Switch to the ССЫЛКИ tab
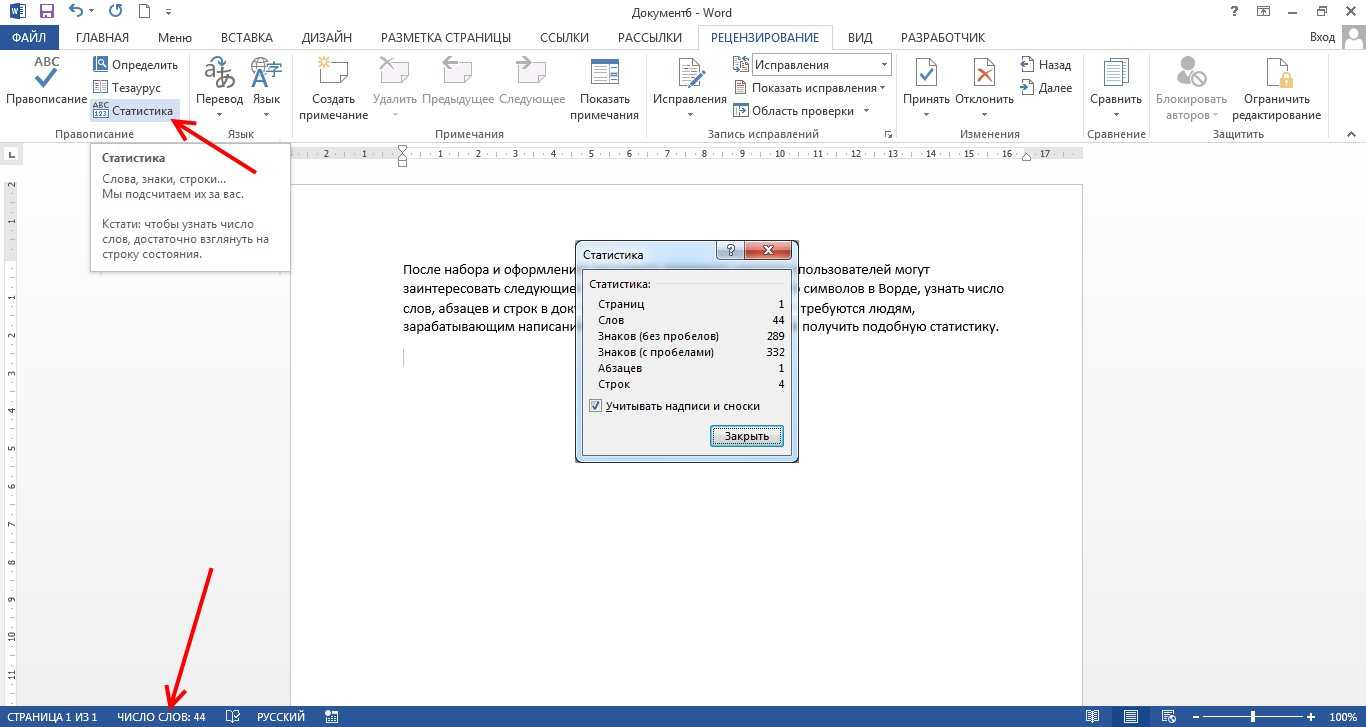Screen dimensions: 1366x727 tap(564, 37)
